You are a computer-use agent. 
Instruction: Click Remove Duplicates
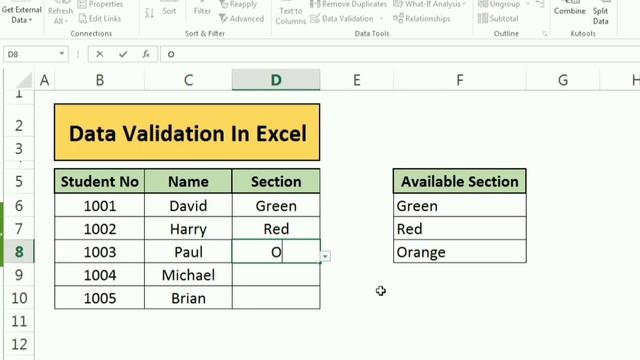348,4
